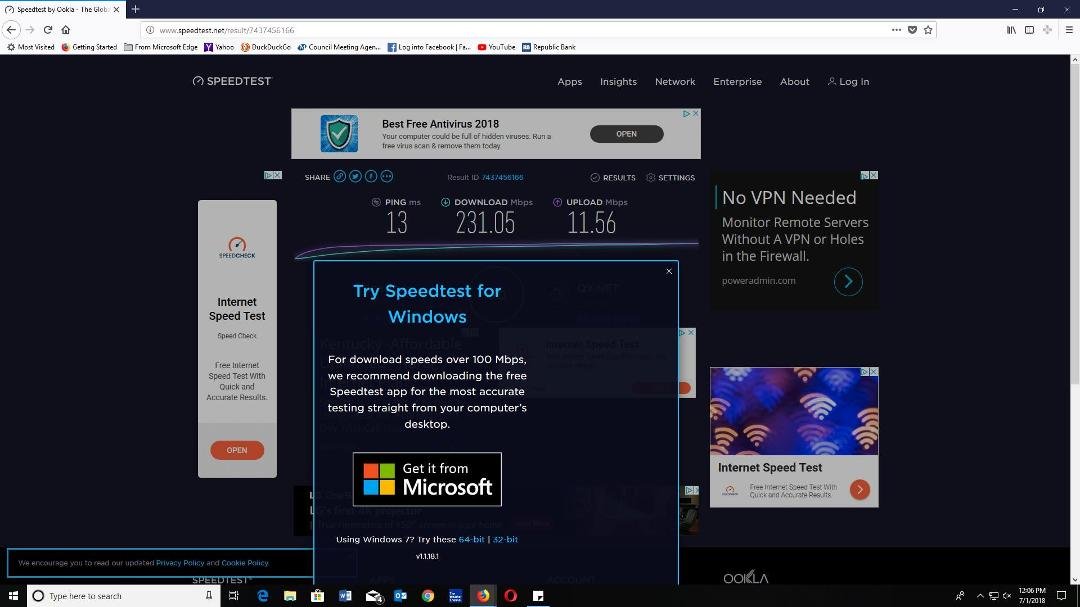Save page to Pocket
Image resolution: width=1080 pixels, height=607 pixels.
point(912,30)
